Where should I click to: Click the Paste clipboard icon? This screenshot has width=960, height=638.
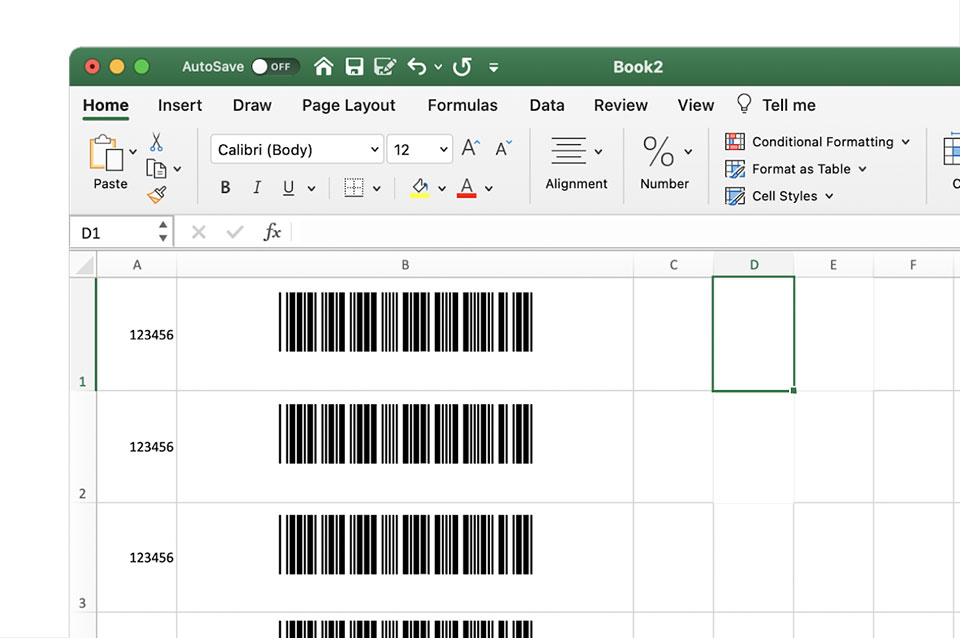[106, 152]
